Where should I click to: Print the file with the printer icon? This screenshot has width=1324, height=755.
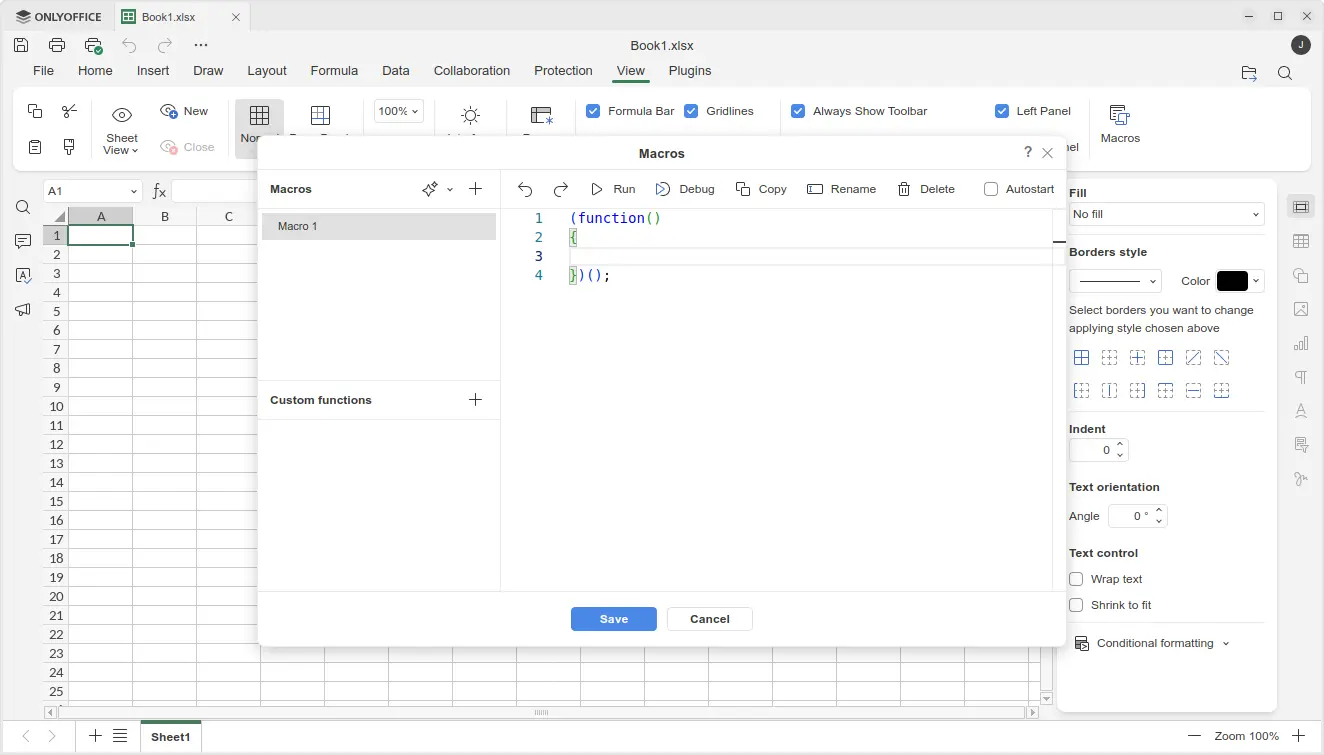click(x=57, y=45)
